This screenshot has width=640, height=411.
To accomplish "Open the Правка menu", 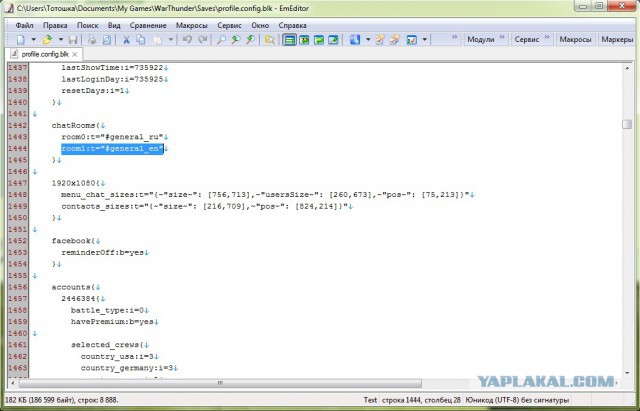I will (x=55, y=25).
